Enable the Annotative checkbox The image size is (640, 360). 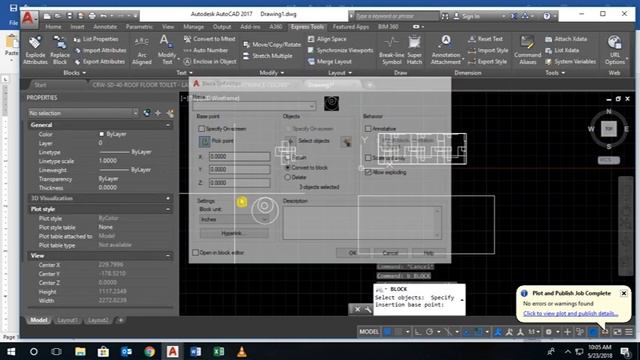(368, 129)
